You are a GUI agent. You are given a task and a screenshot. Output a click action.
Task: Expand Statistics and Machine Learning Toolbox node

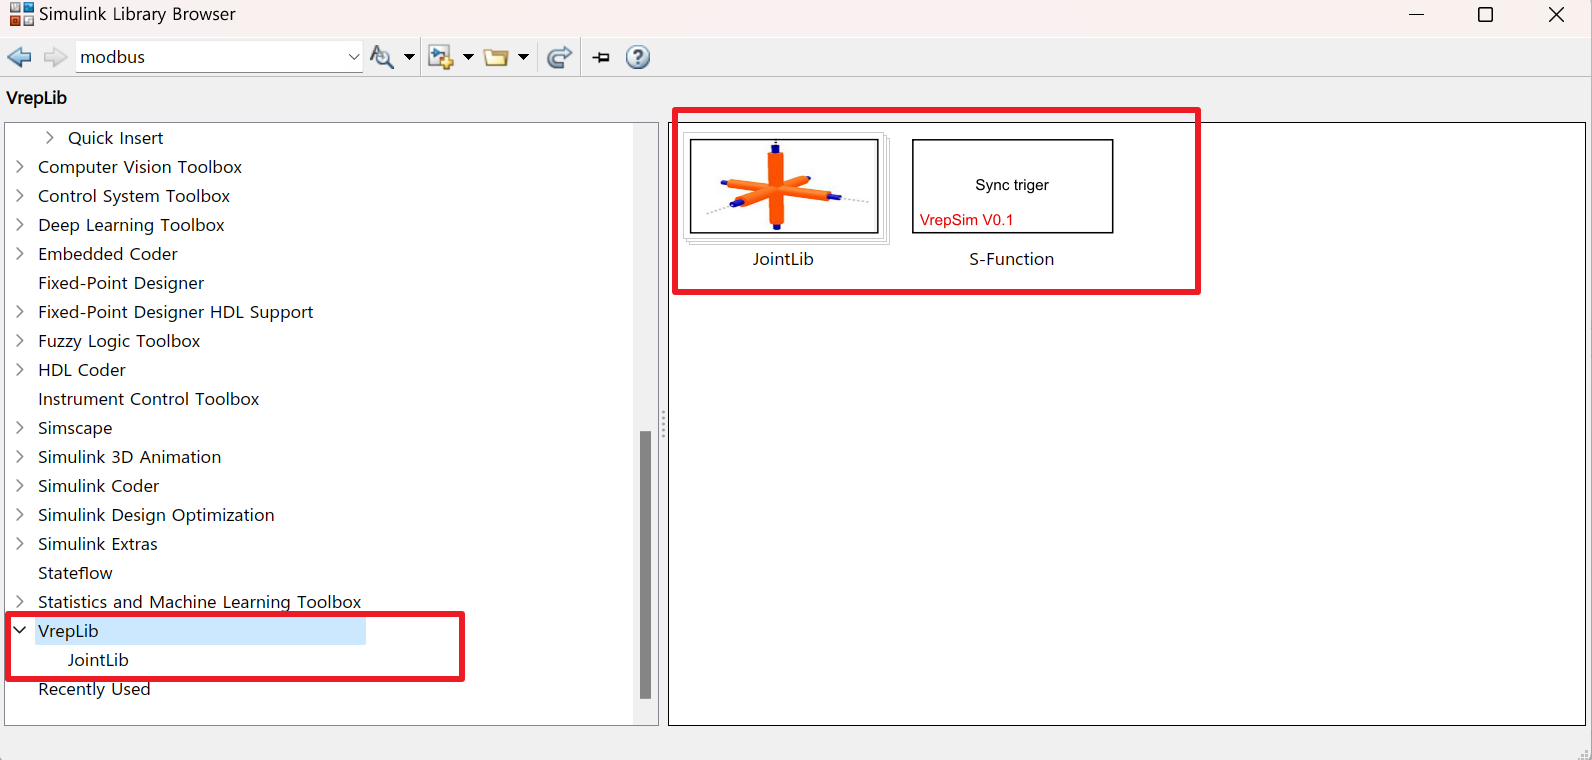tap(19, 602)
